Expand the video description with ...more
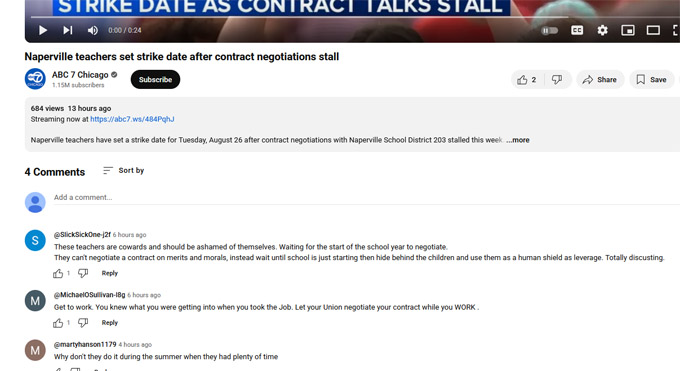 click(518, 140)
